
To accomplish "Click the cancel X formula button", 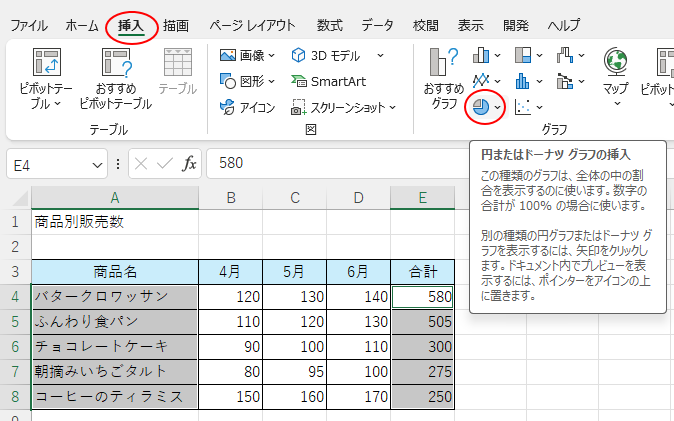I will [141, 163].
